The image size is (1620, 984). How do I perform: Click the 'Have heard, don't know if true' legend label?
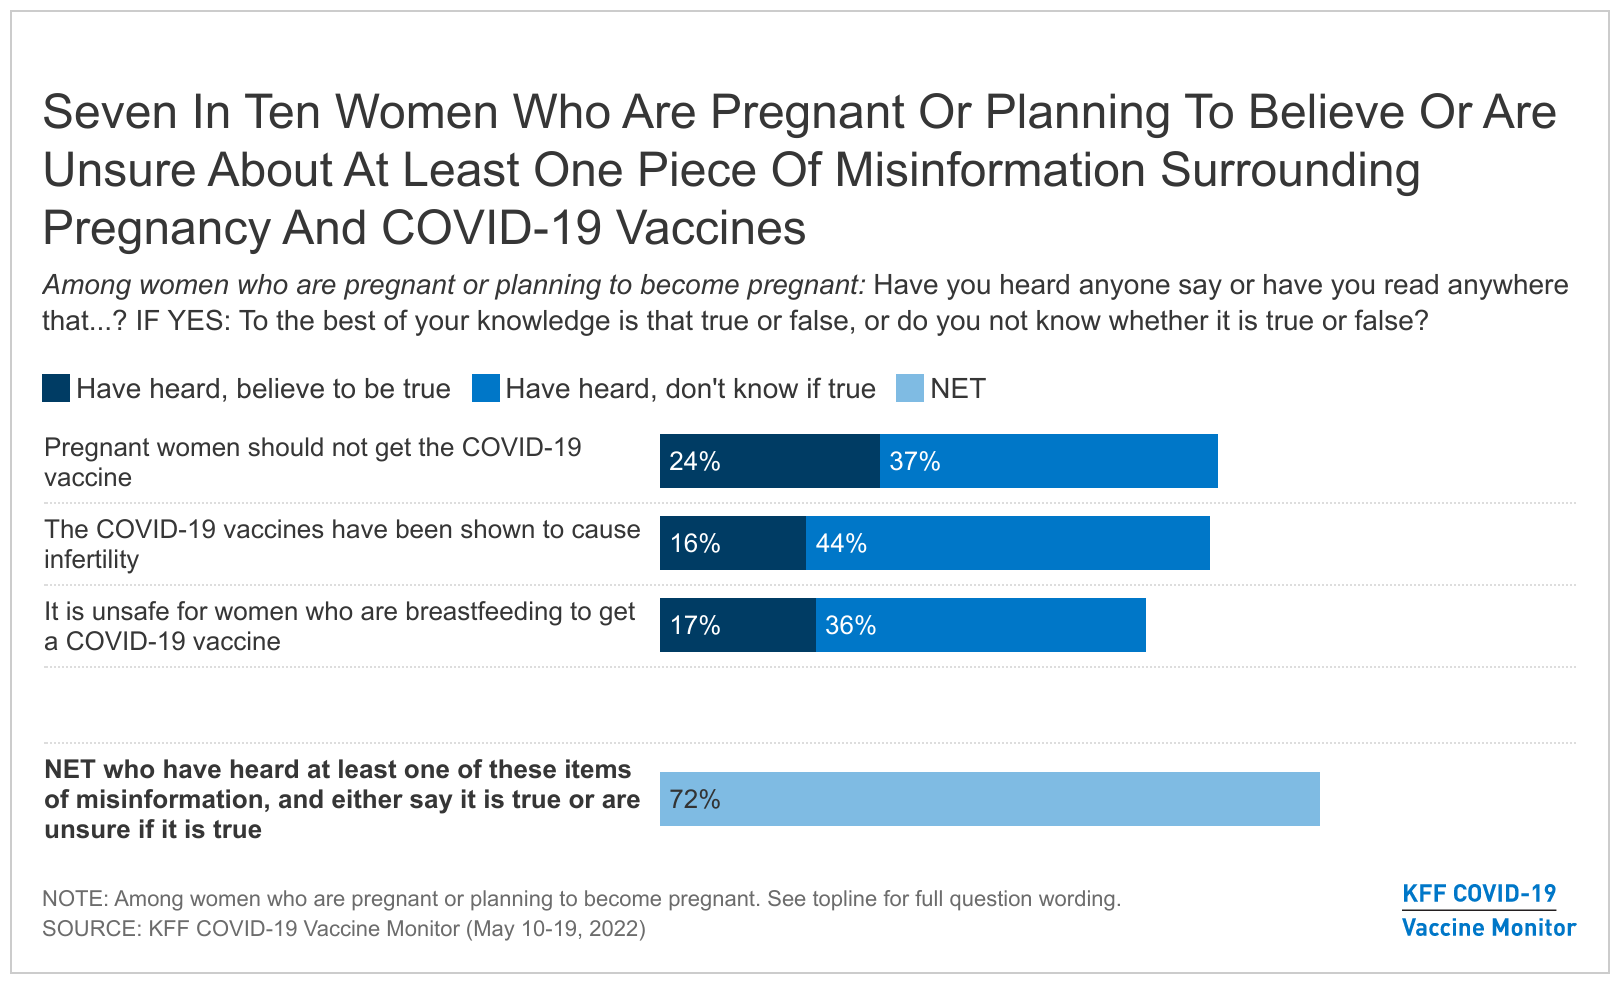(x=690, y=389)
